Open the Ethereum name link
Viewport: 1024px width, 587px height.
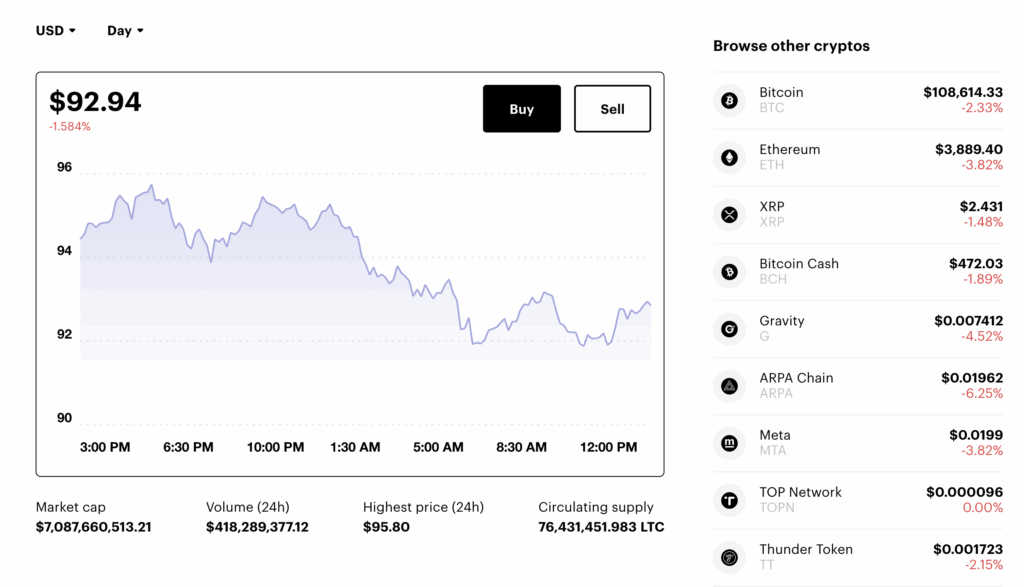[789, 149]
